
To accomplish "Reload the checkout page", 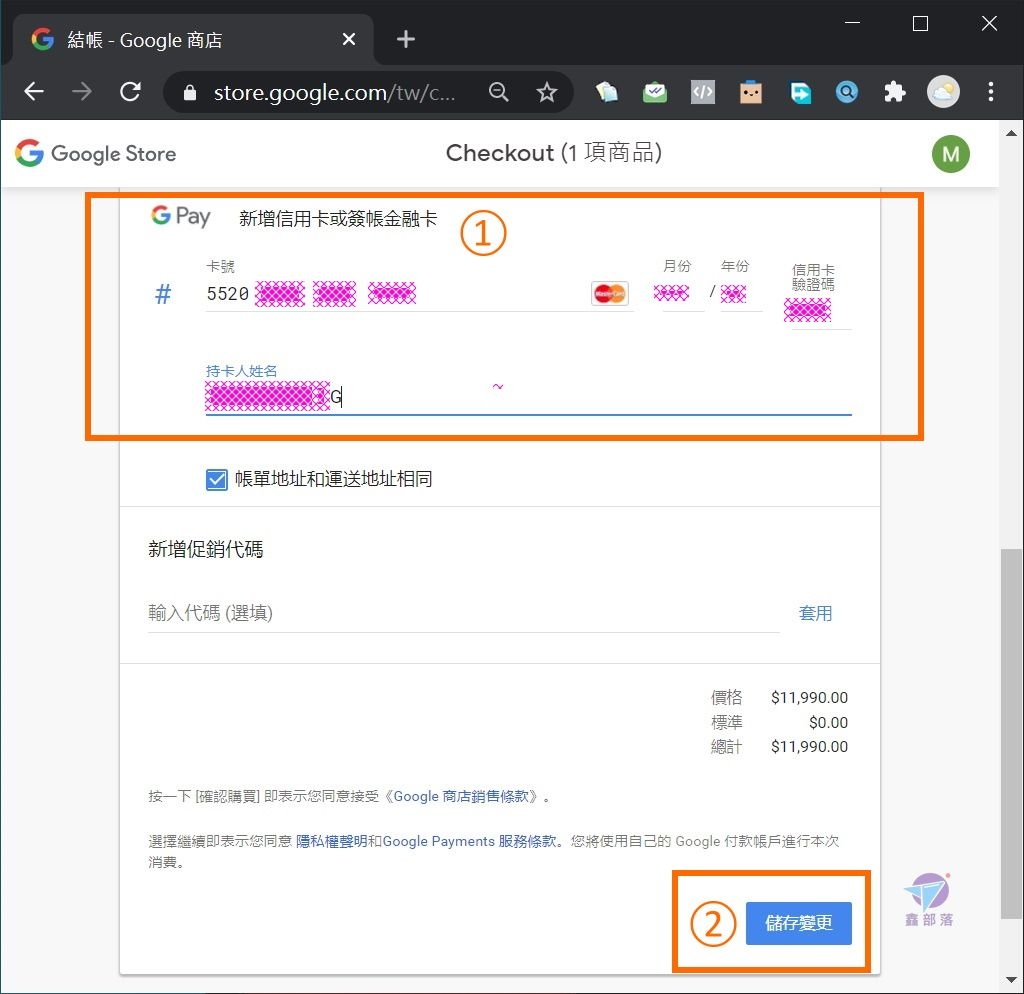I will pyautogui.click(x=131, y=91).
